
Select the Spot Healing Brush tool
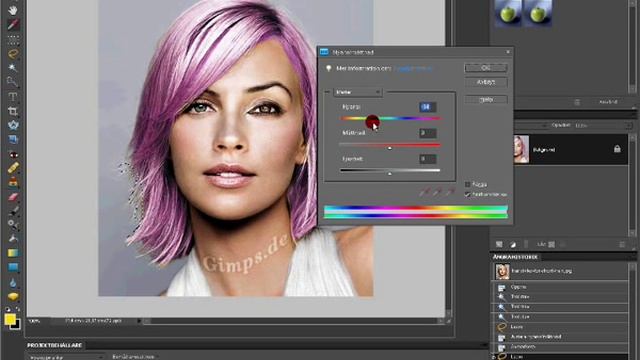coord(13,168)
